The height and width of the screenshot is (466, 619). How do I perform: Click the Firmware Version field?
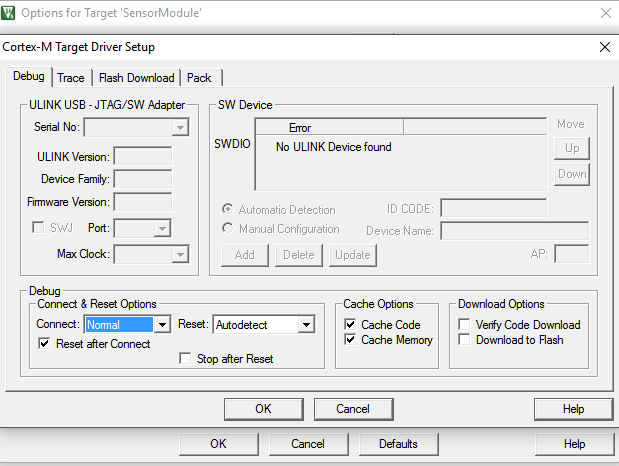[x=143, y=202]
